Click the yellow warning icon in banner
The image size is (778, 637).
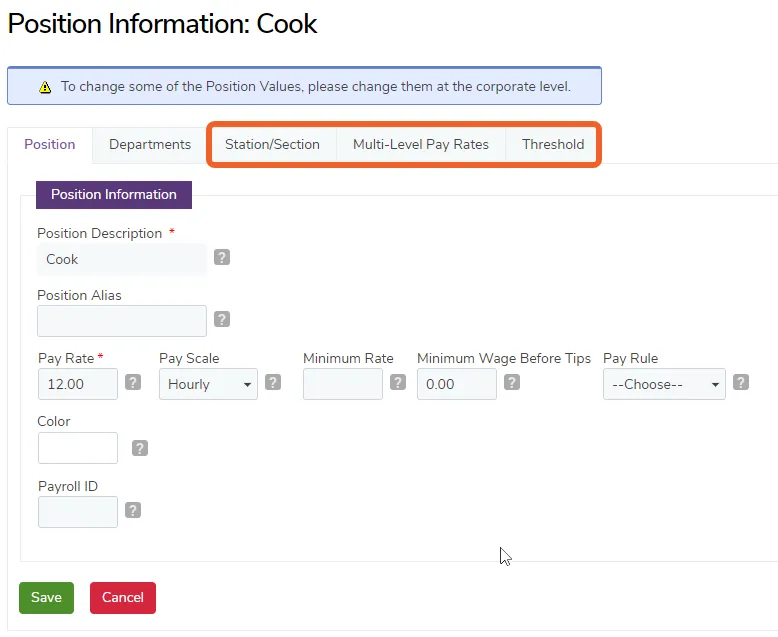[45, 87]
